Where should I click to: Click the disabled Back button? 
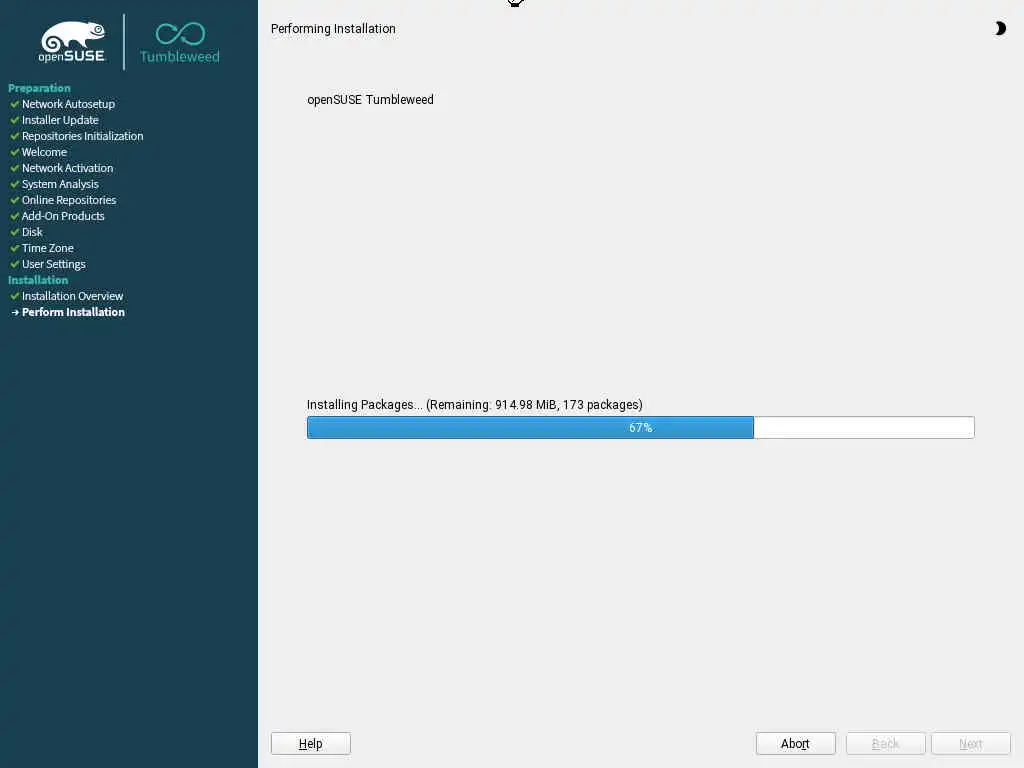(x=886, y=744)
